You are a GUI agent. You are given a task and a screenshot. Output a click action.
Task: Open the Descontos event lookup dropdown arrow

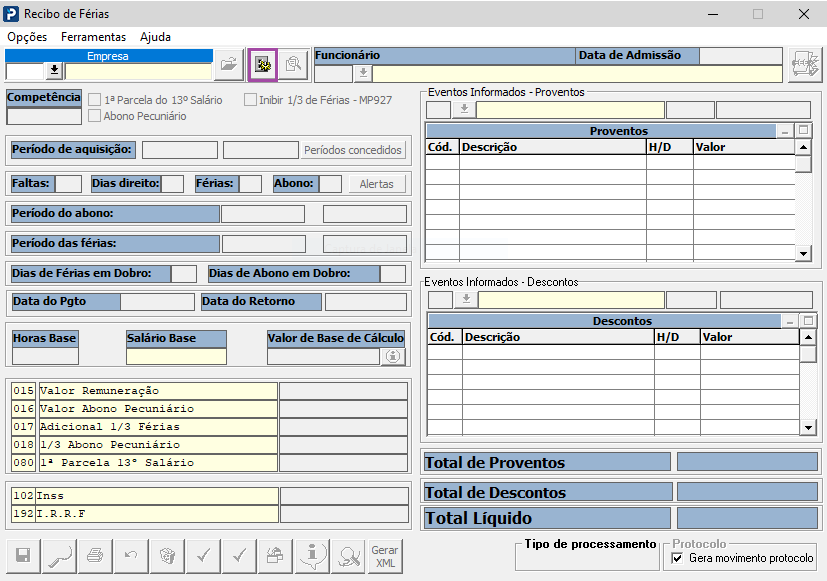466,299
